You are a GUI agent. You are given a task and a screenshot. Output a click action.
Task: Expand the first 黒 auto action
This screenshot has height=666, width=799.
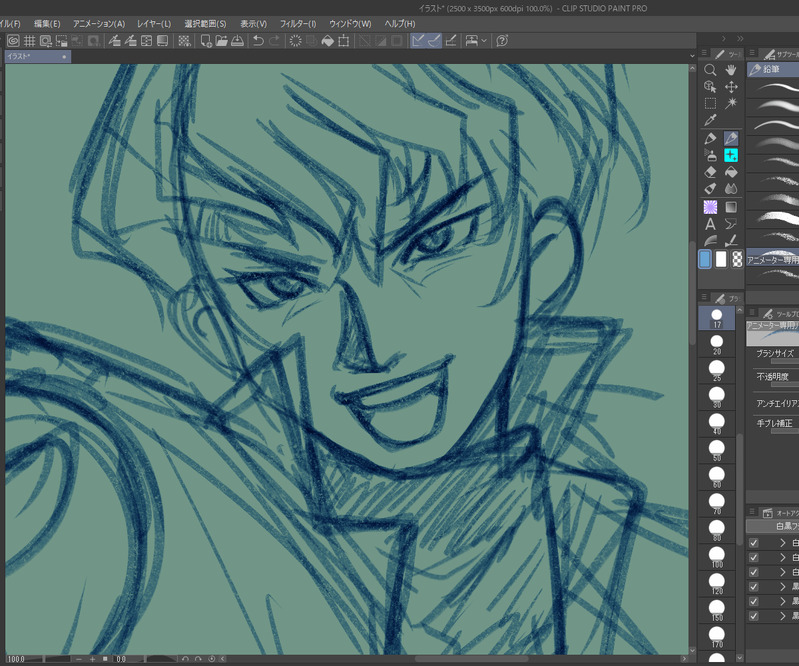click(x=783, y=587)
